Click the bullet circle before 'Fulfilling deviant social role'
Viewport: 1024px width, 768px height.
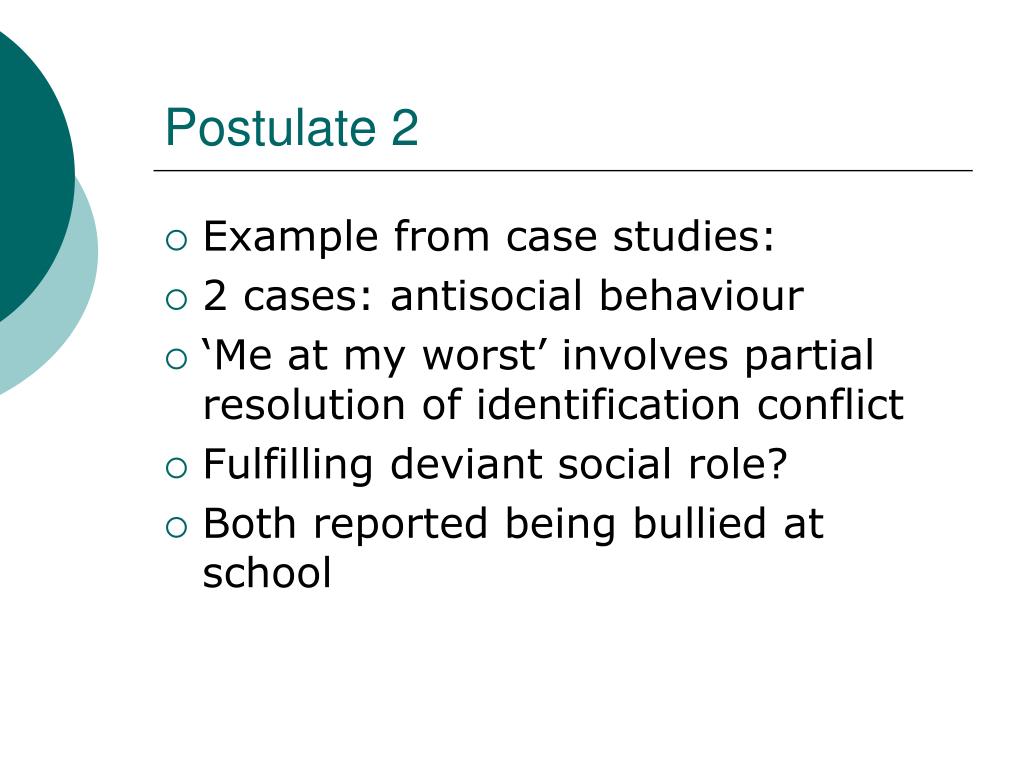pos(176,468)
